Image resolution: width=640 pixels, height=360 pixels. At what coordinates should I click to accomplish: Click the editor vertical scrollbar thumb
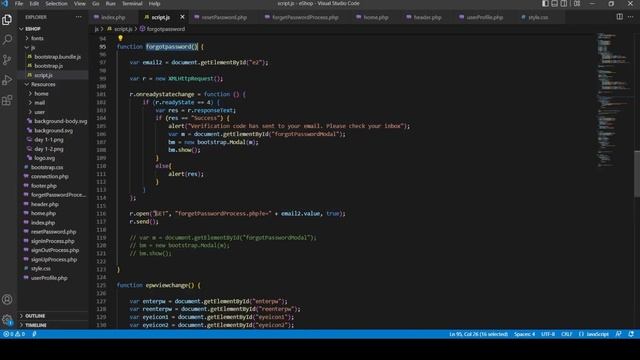[637, 173]
